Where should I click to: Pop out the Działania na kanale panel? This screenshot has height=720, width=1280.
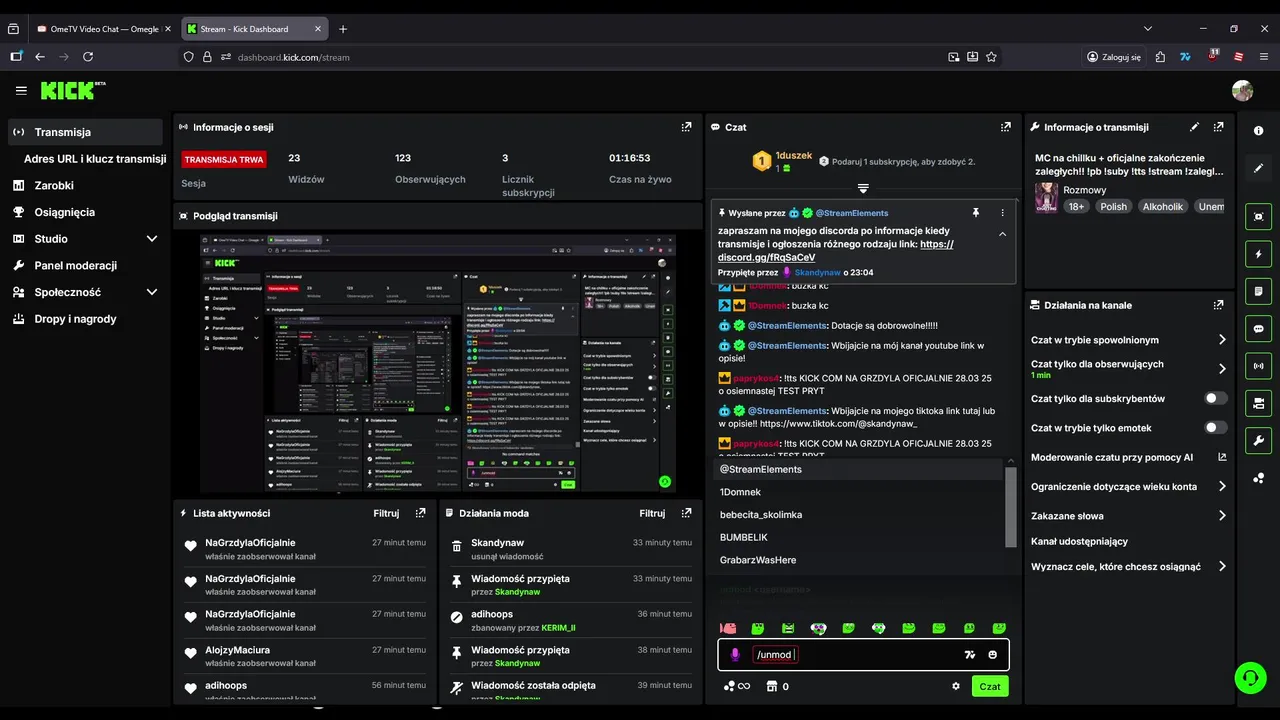[x=1218, y=305]
